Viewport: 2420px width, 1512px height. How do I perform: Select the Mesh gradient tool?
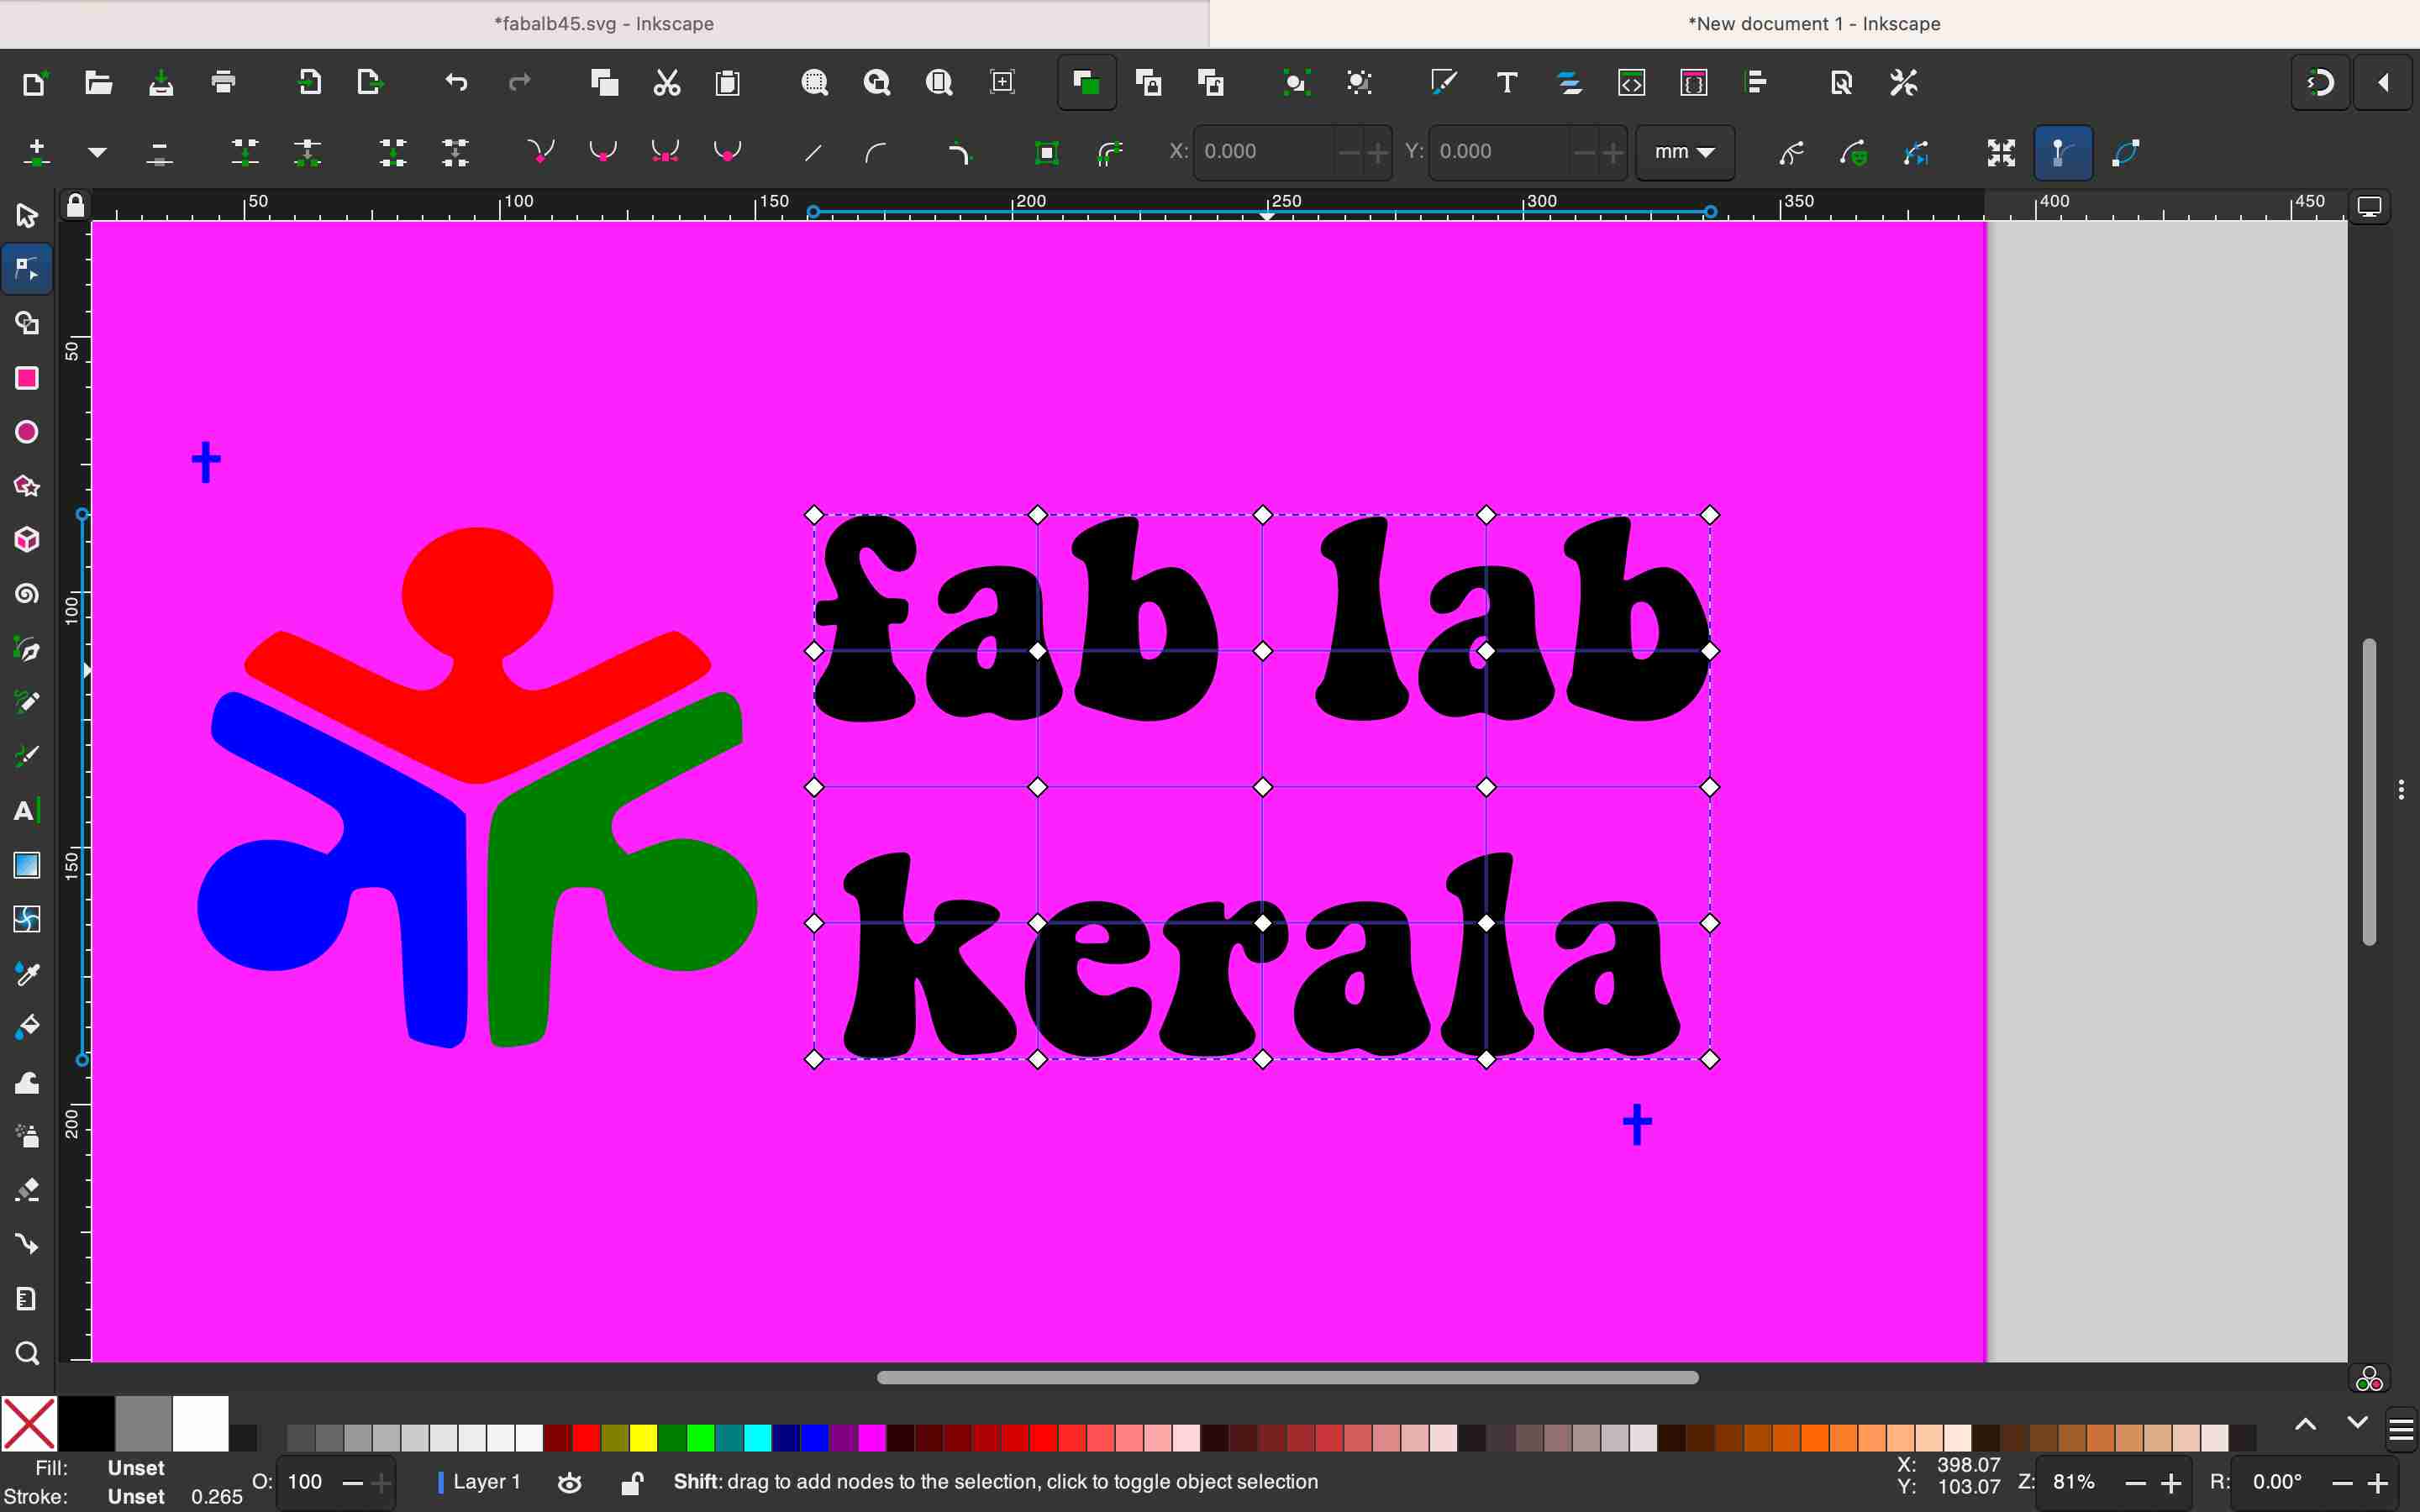27,919
